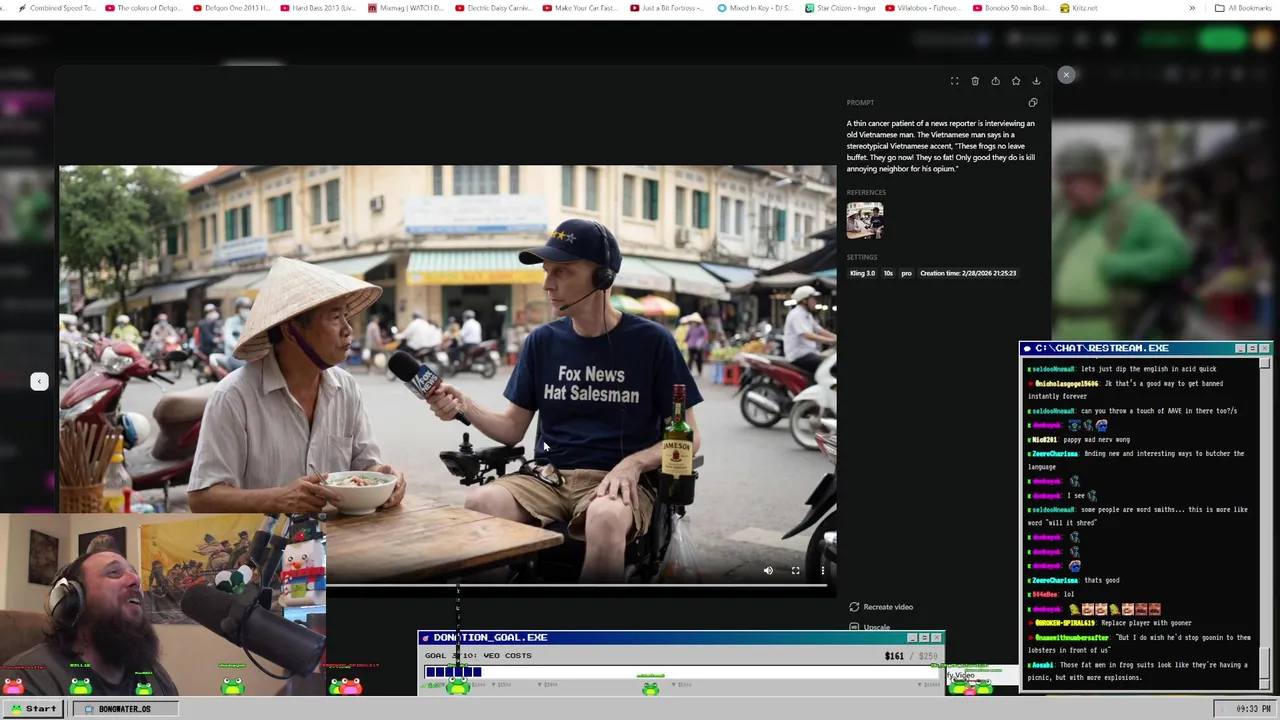Viewport: 1280px width, 720px height.
Task: Expand hidden bookmarks chevron
Action: [x=1191, y=8]
